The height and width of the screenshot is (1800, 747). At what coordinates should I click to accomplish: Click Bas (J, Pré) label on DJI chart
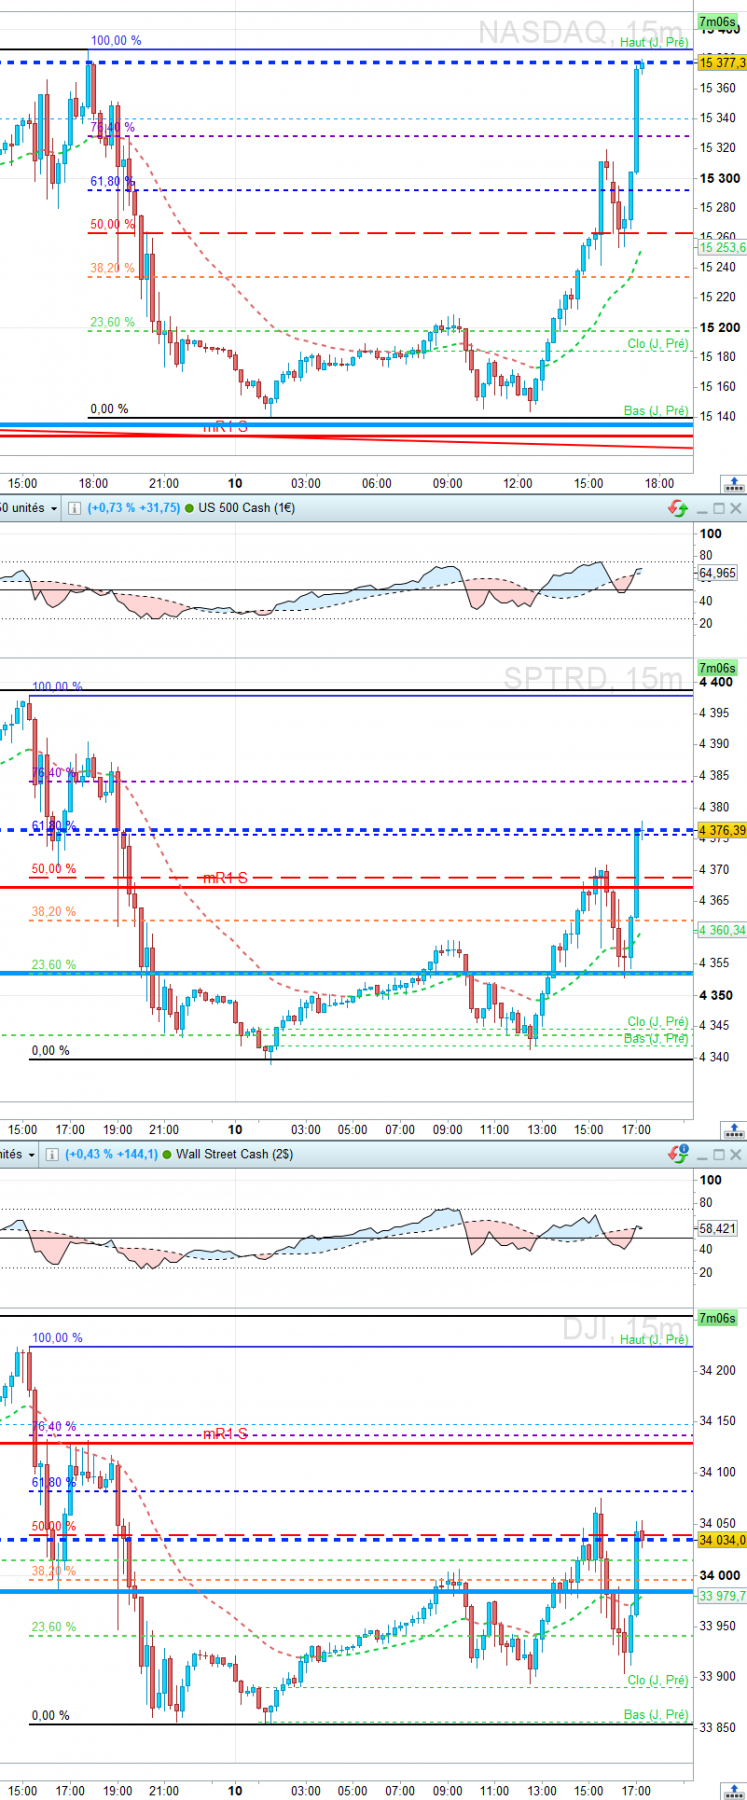(x=656, y=1714)
